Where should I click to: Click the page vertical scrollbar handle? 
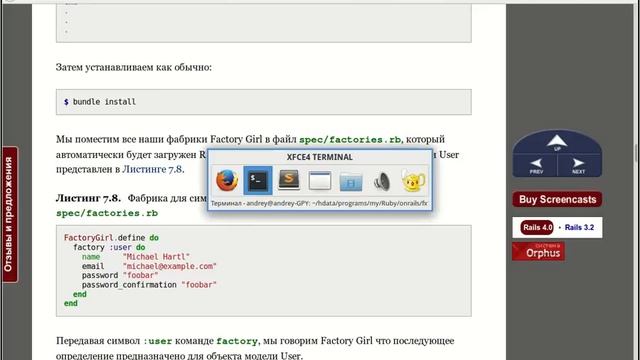point(636,153)
